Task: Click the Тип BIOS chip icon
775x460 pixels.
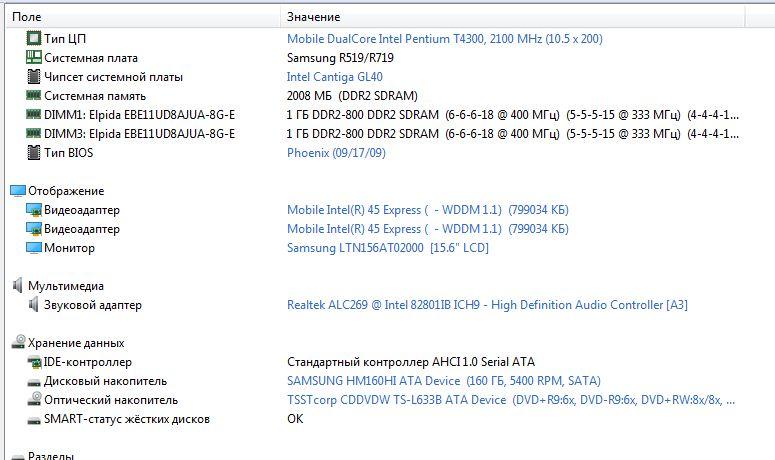Action: point(33,153)
